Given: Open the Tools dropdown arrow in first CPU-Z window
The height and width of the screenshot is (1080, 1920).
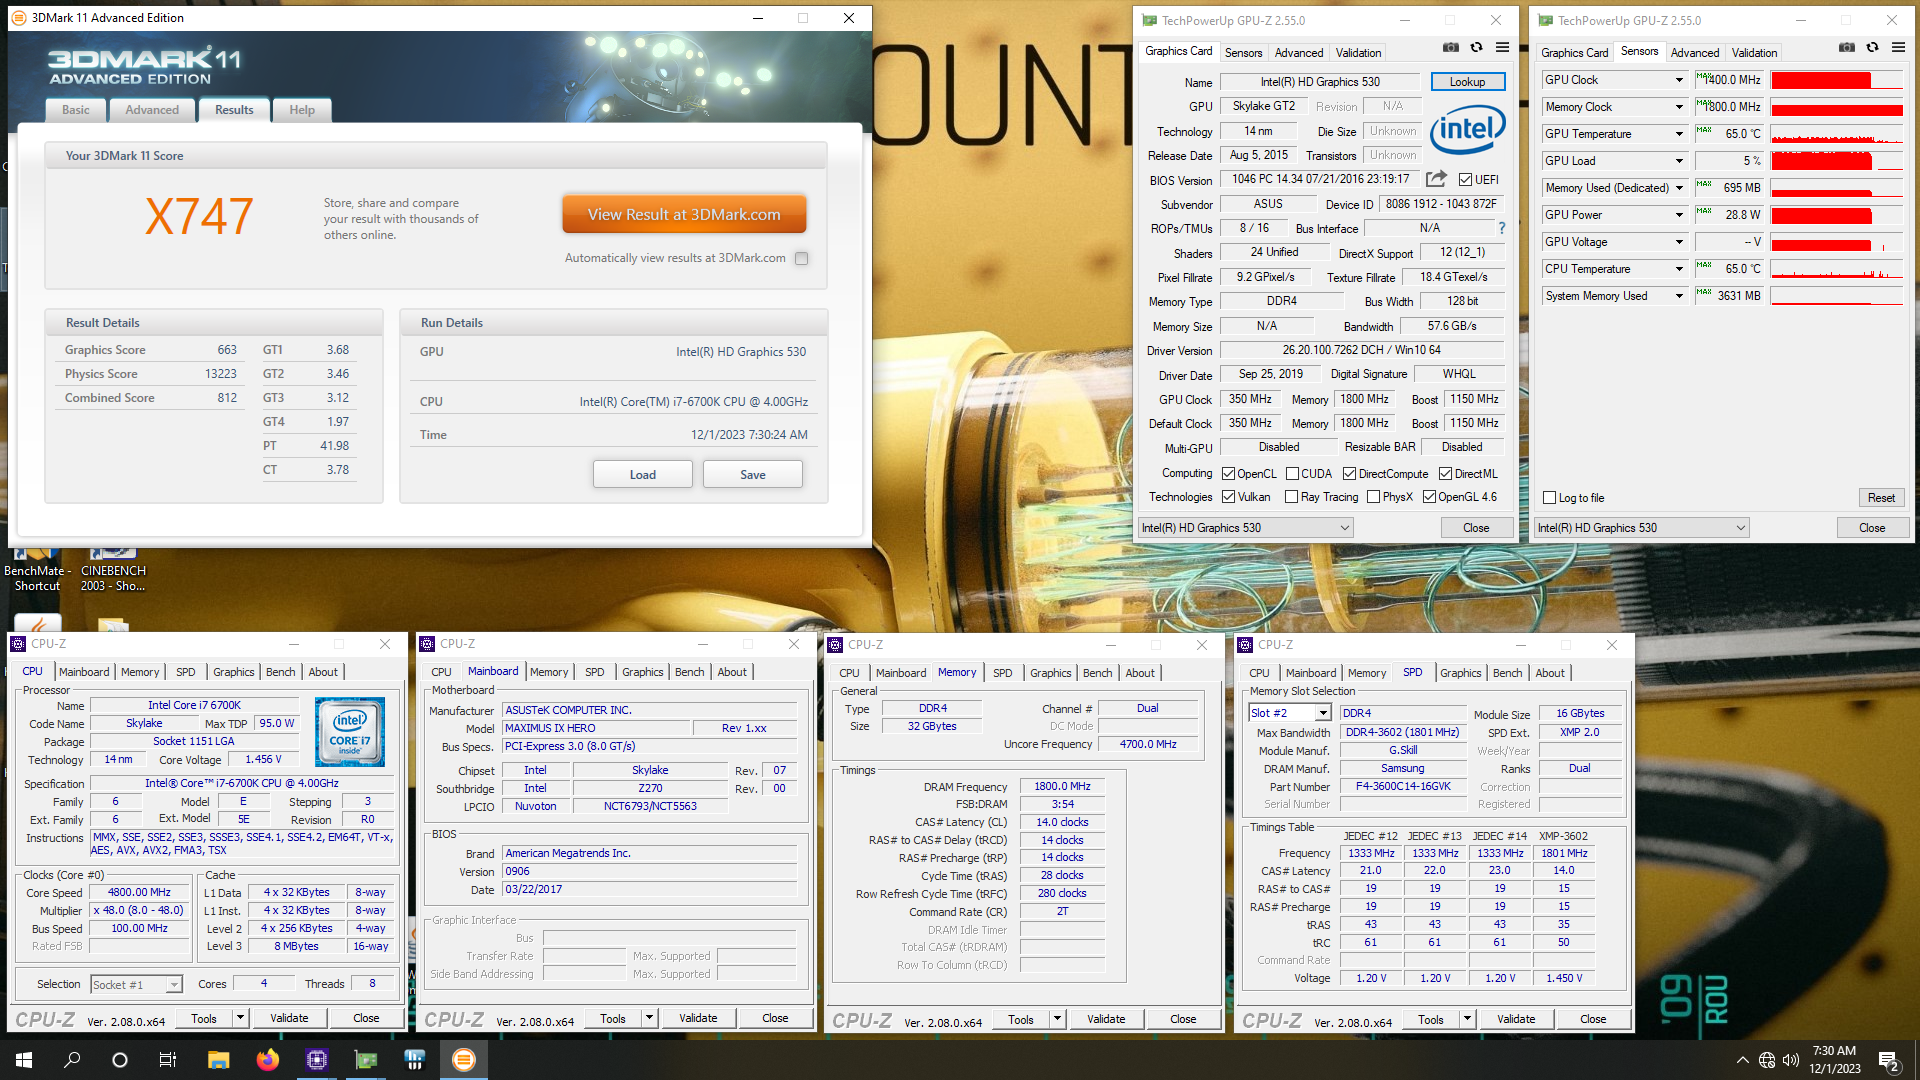Looking at the screenshot, I should coord(240,1018).
